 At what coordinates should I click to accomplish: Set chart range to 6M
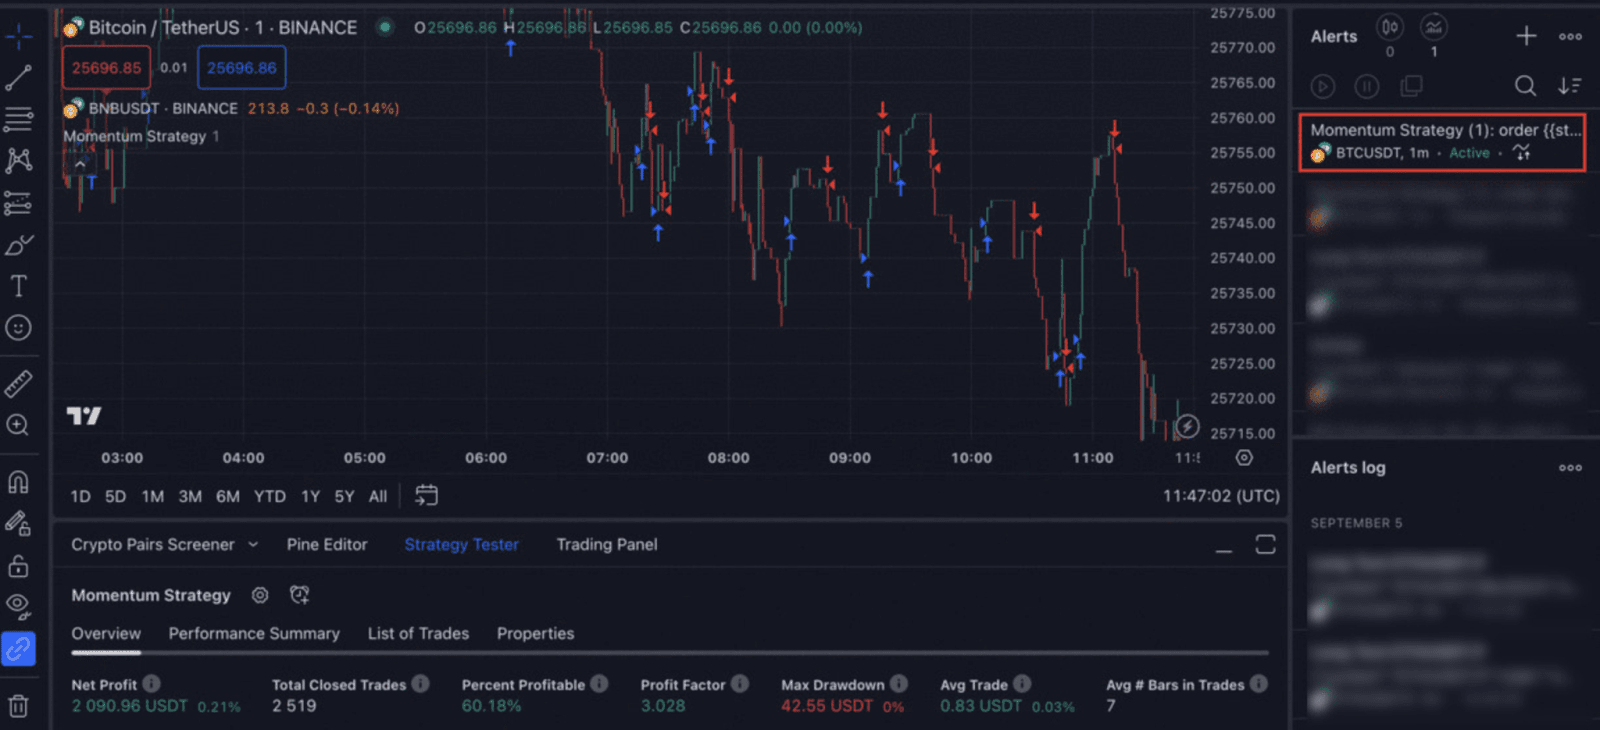coord(228,496)
